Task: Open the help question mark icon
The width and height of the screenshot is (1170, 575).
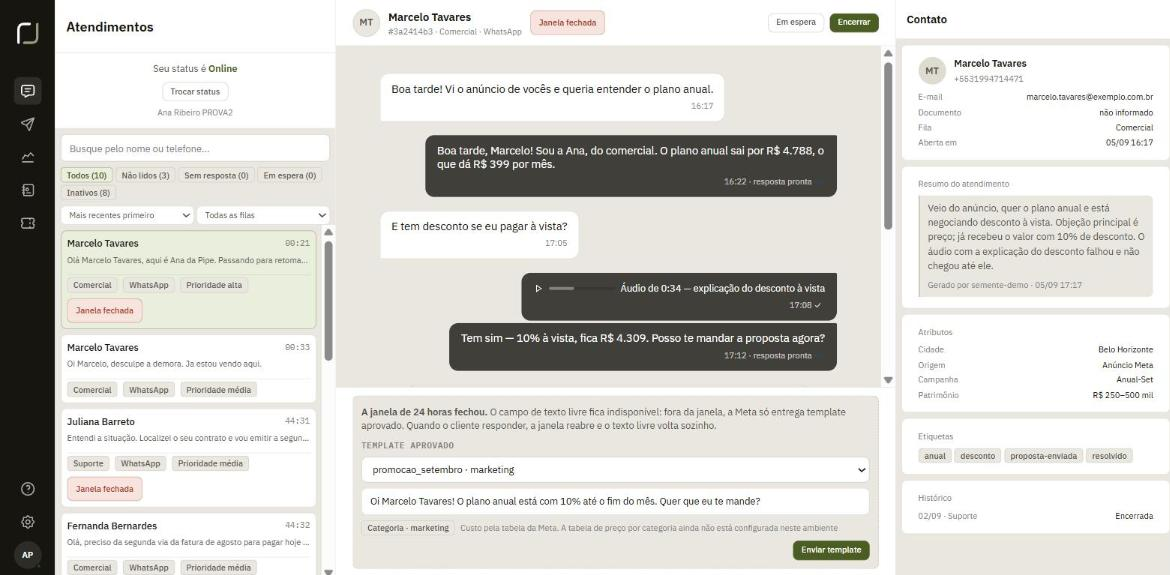Action: (x=28, y=489)
